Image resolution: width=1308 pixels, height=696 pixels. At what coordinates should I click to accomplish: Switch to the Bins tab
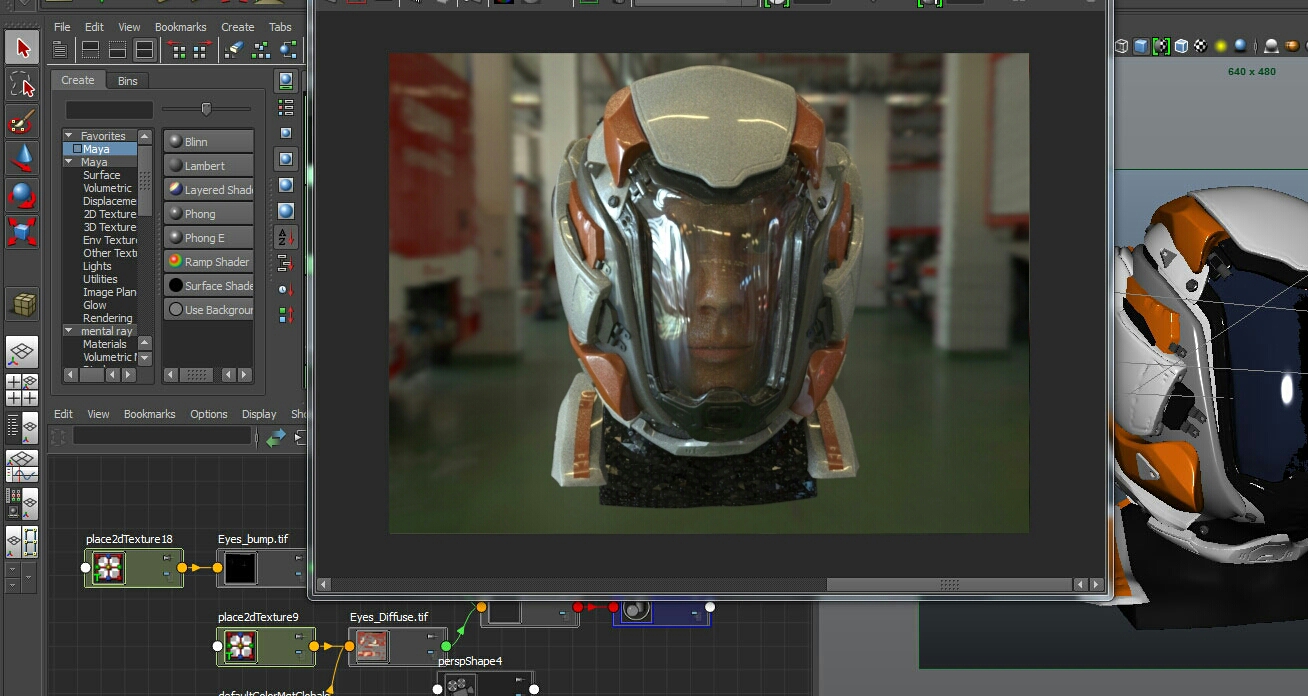tap(128, 80)
